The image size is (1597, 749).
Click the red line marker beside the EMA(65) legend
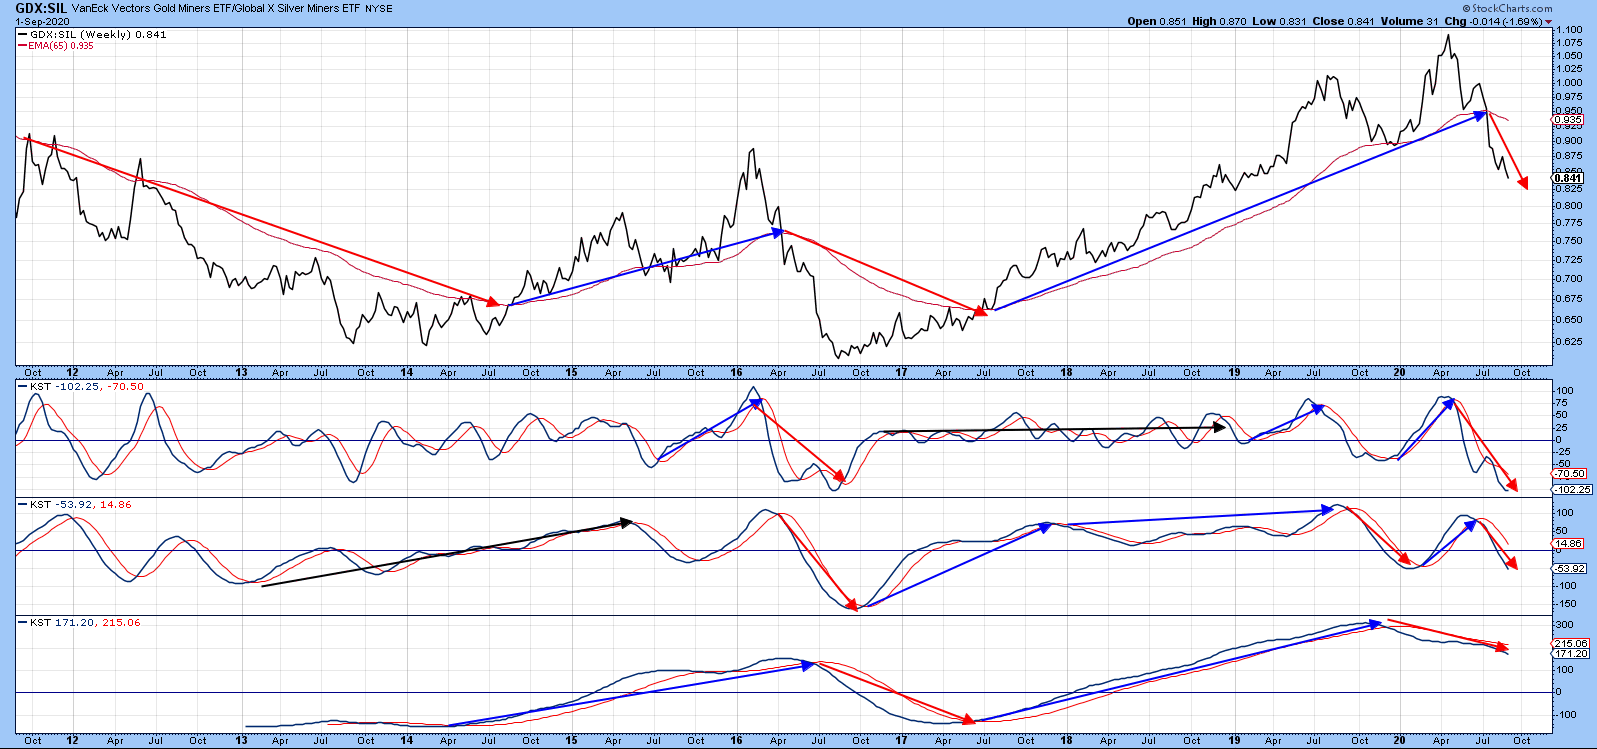click(x=23, y=46)
